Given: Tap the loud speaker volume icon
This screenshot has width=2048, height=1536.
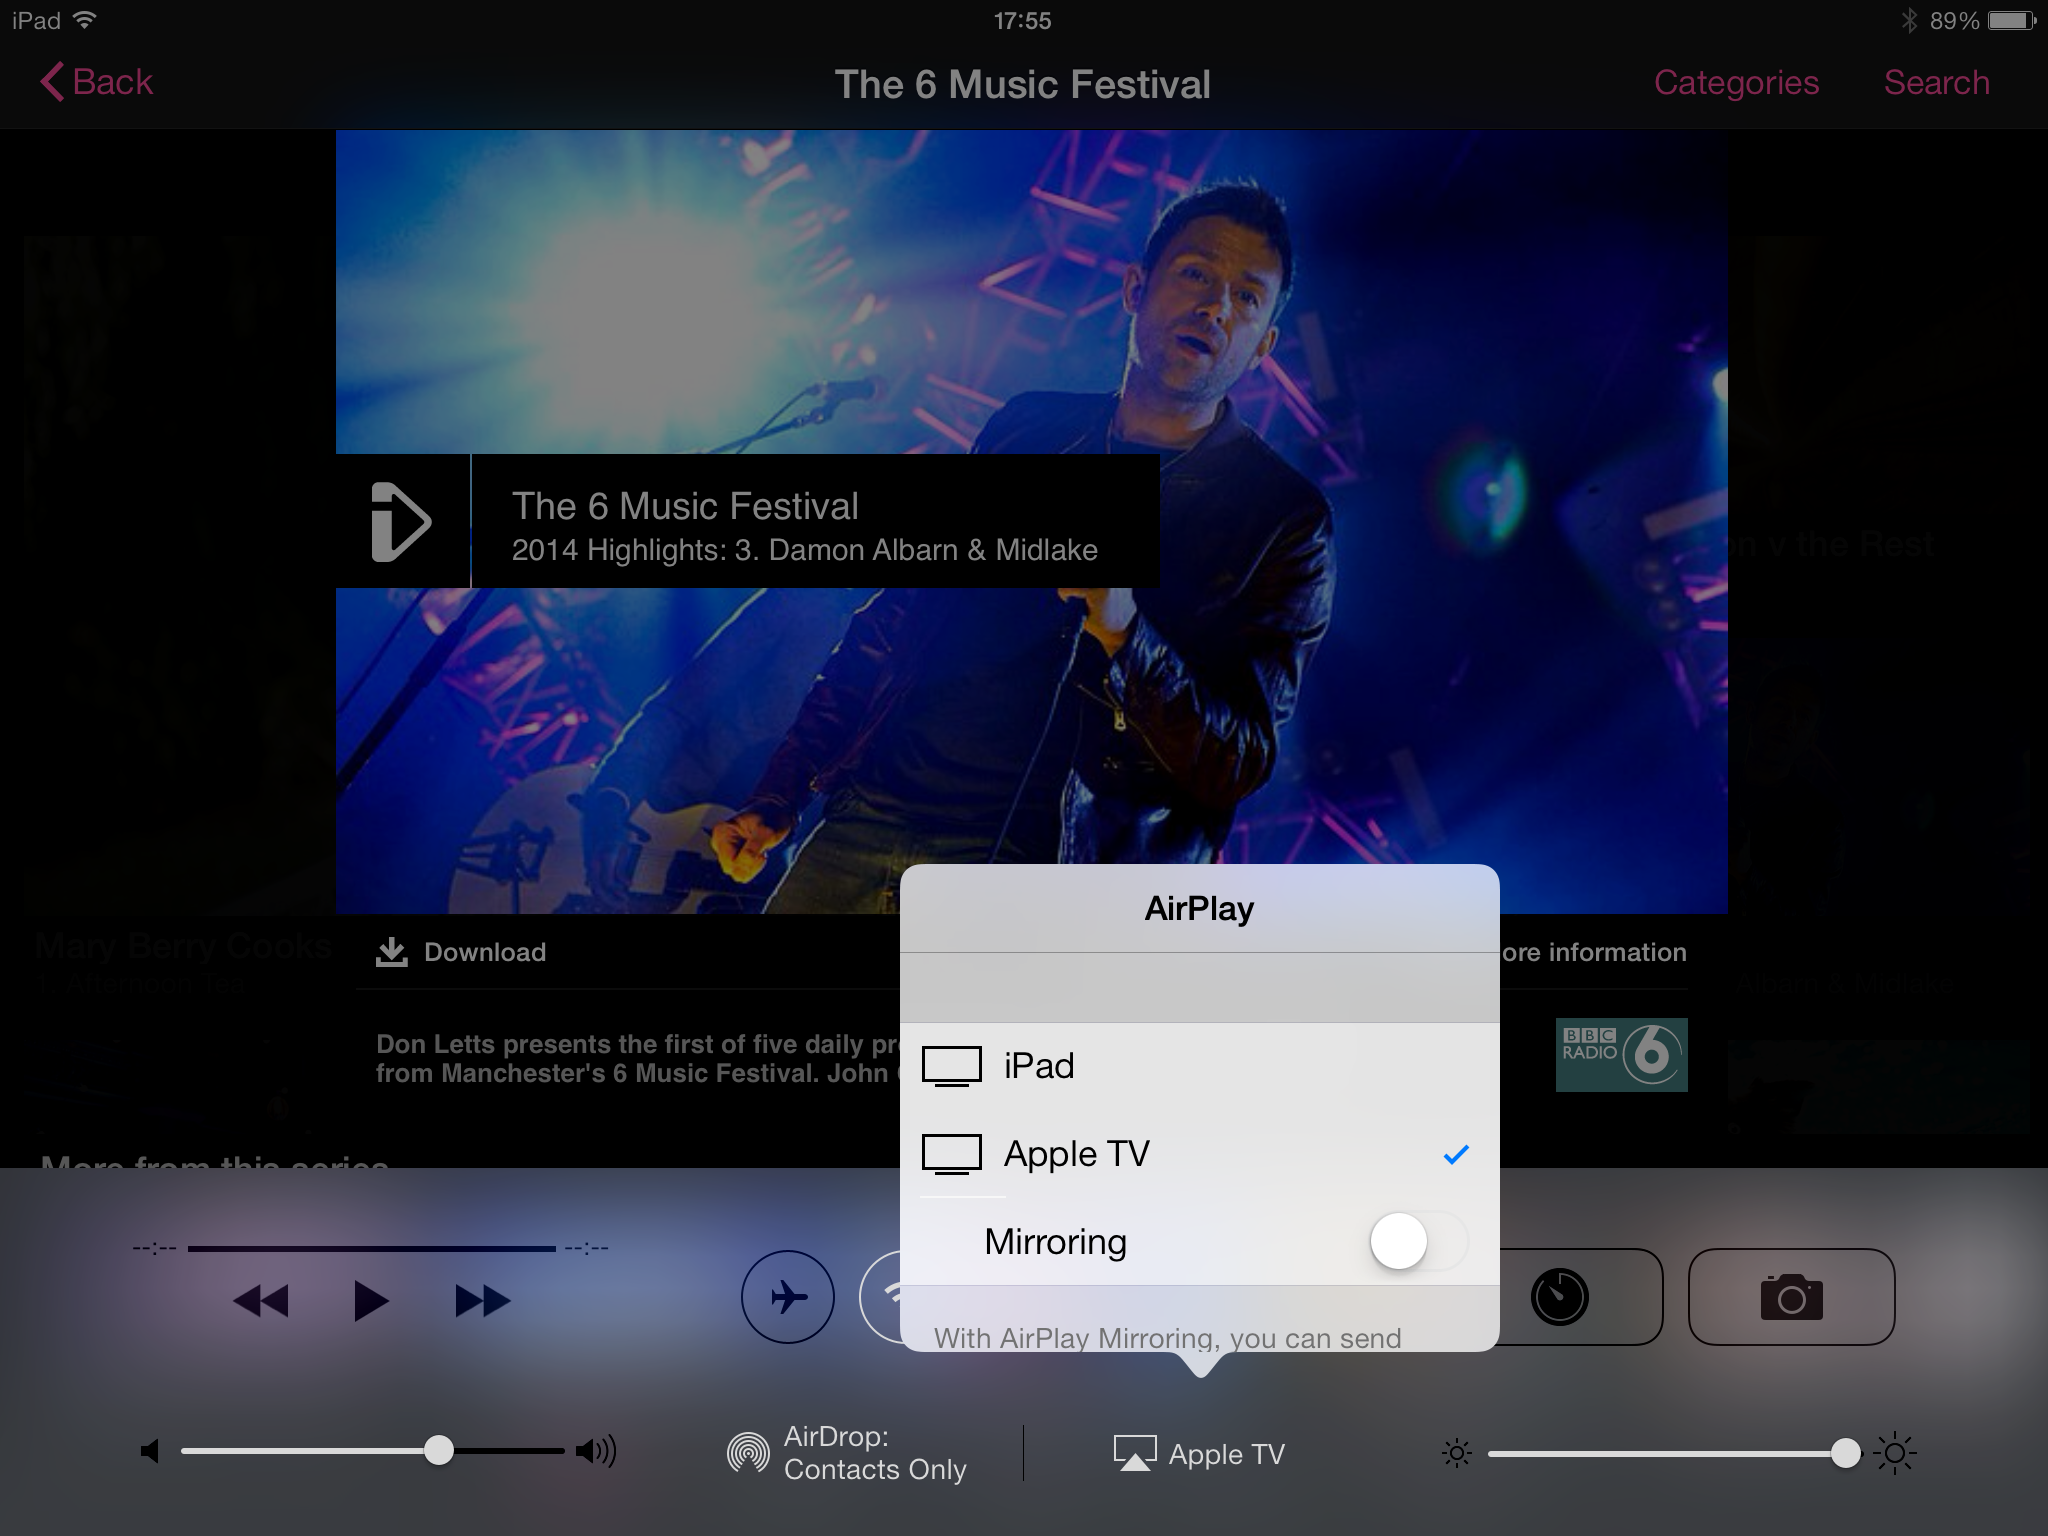Looking at the screenshot, I should tap(596, 1451).
